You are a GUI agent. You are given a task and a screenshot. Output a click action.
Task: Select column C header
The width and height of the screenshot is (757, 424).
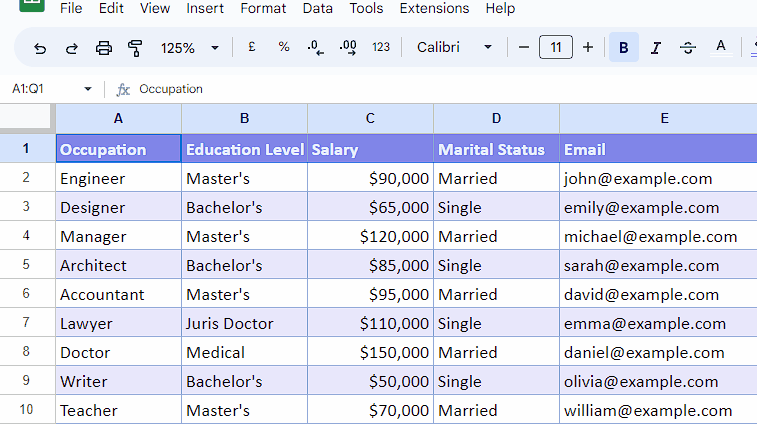pyautogui.click(x=370, y=118)
